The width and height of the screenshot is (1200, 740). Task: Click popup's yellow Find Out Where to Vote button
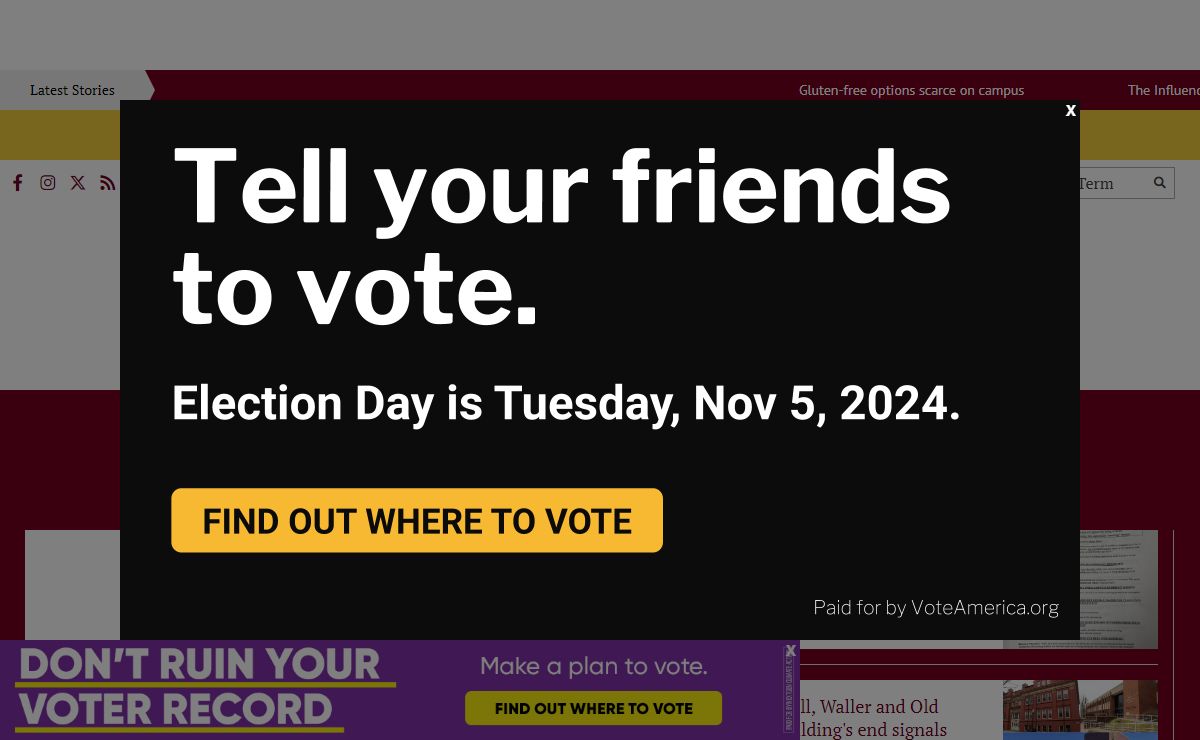pyautogui.click(x=417, y=520)
